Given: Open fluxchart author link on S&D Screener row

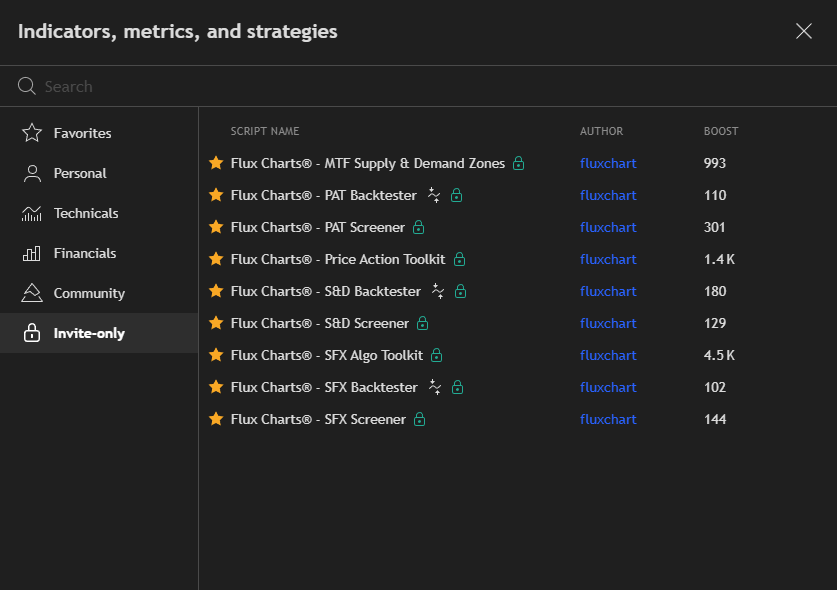Looking at the screenshot, I should pos(608,324).
